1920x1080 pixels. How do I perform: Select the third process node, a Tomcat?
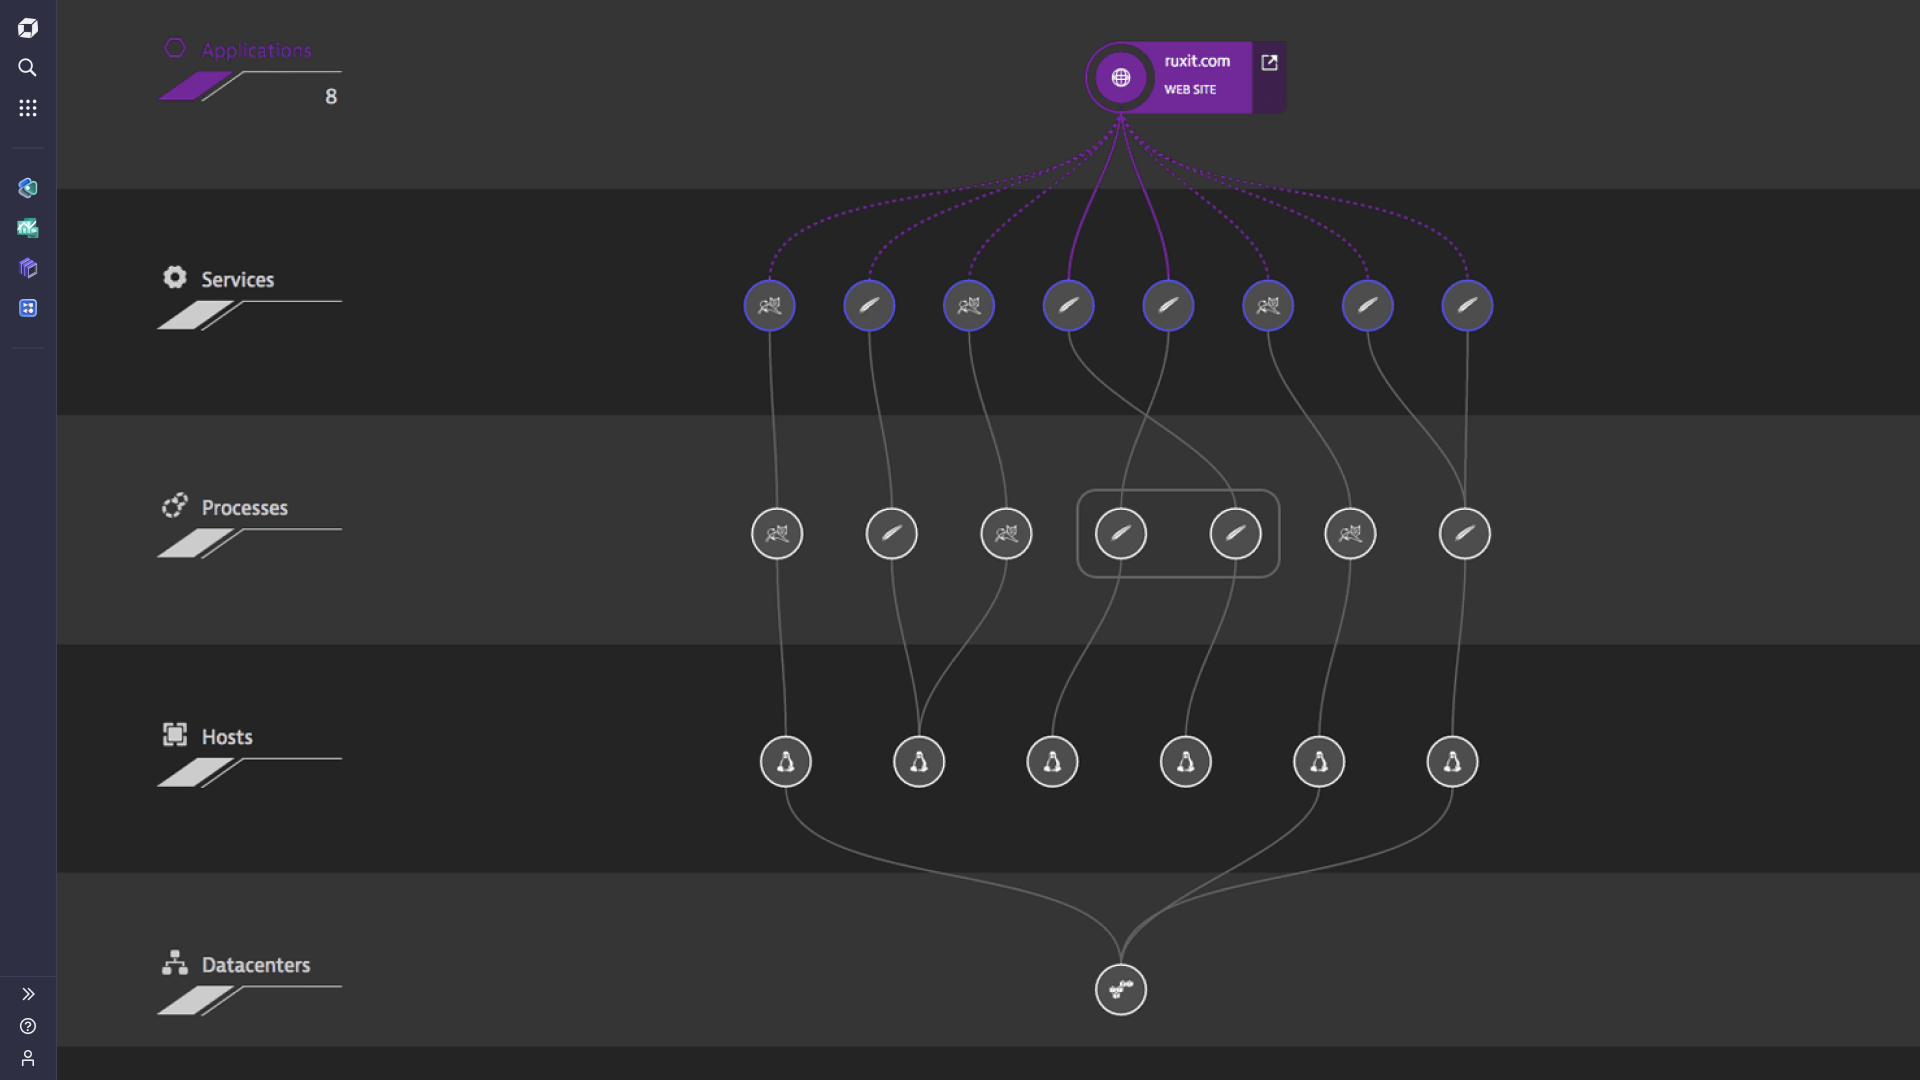click(x=1006, y=534)
